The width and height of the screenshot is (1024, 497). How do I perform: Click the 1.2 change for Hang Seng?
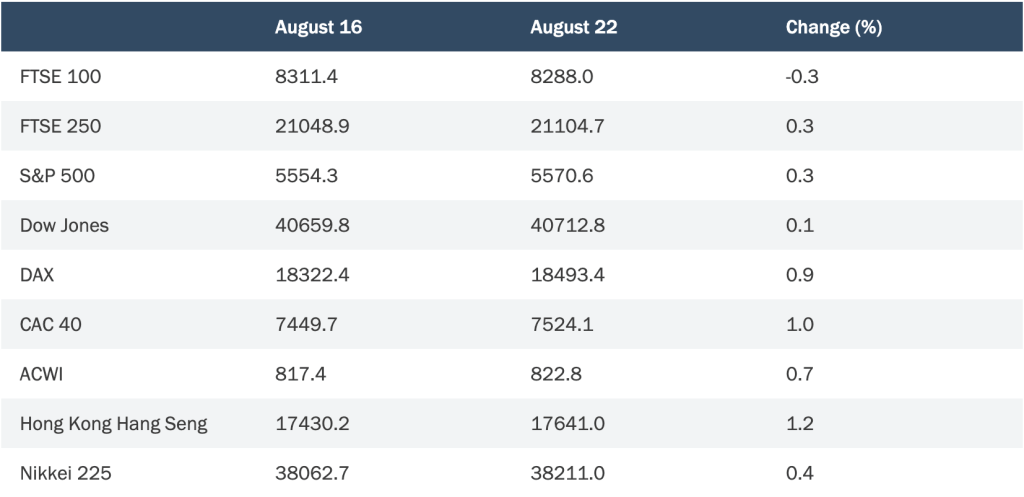799,424
